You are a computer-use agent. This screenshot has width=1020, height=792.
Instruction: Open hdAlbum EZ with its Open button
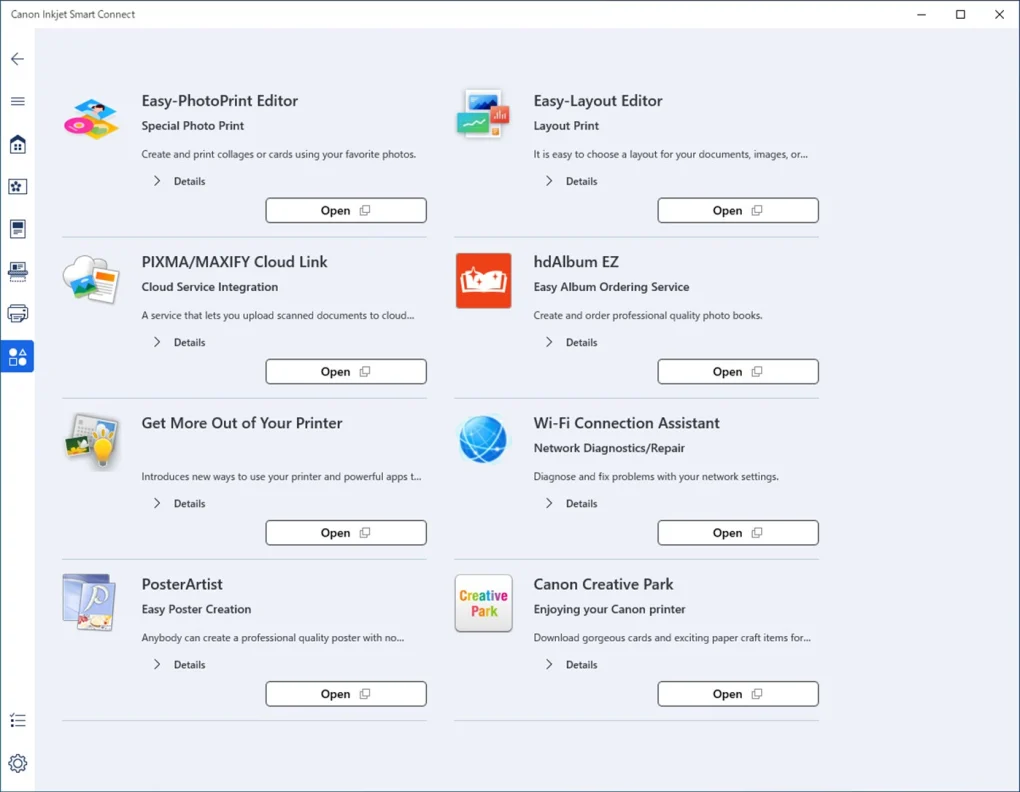737,371
